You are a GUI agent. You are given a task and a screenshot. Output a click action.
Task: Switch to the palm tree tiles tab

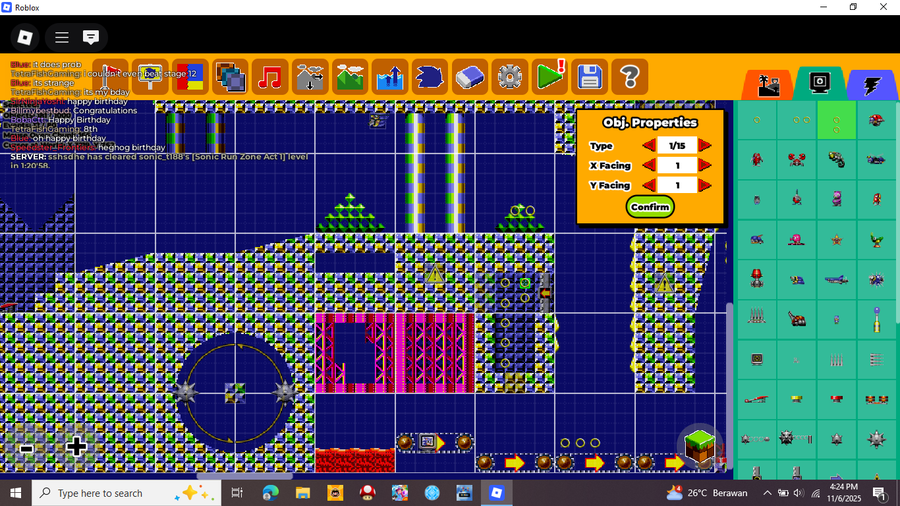coord(768,85)
